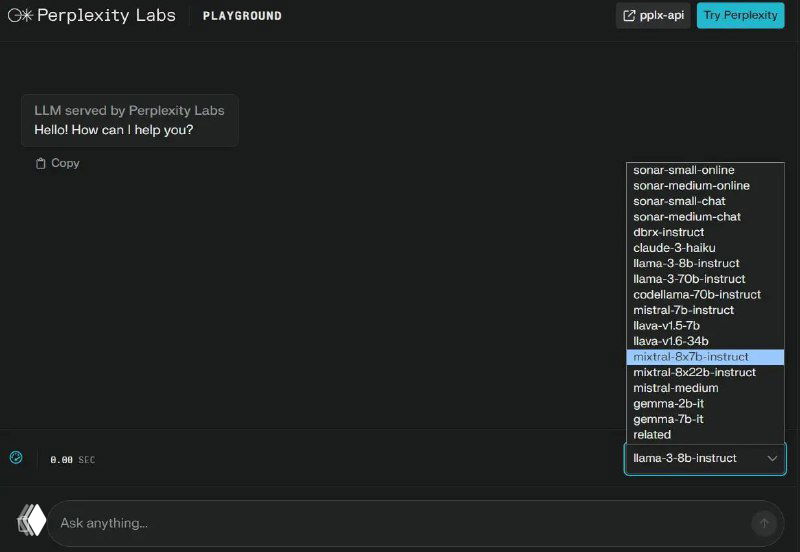Choose llava-v1.5-7b option
This screenshot has width=800, height=552.
(705, 326)
